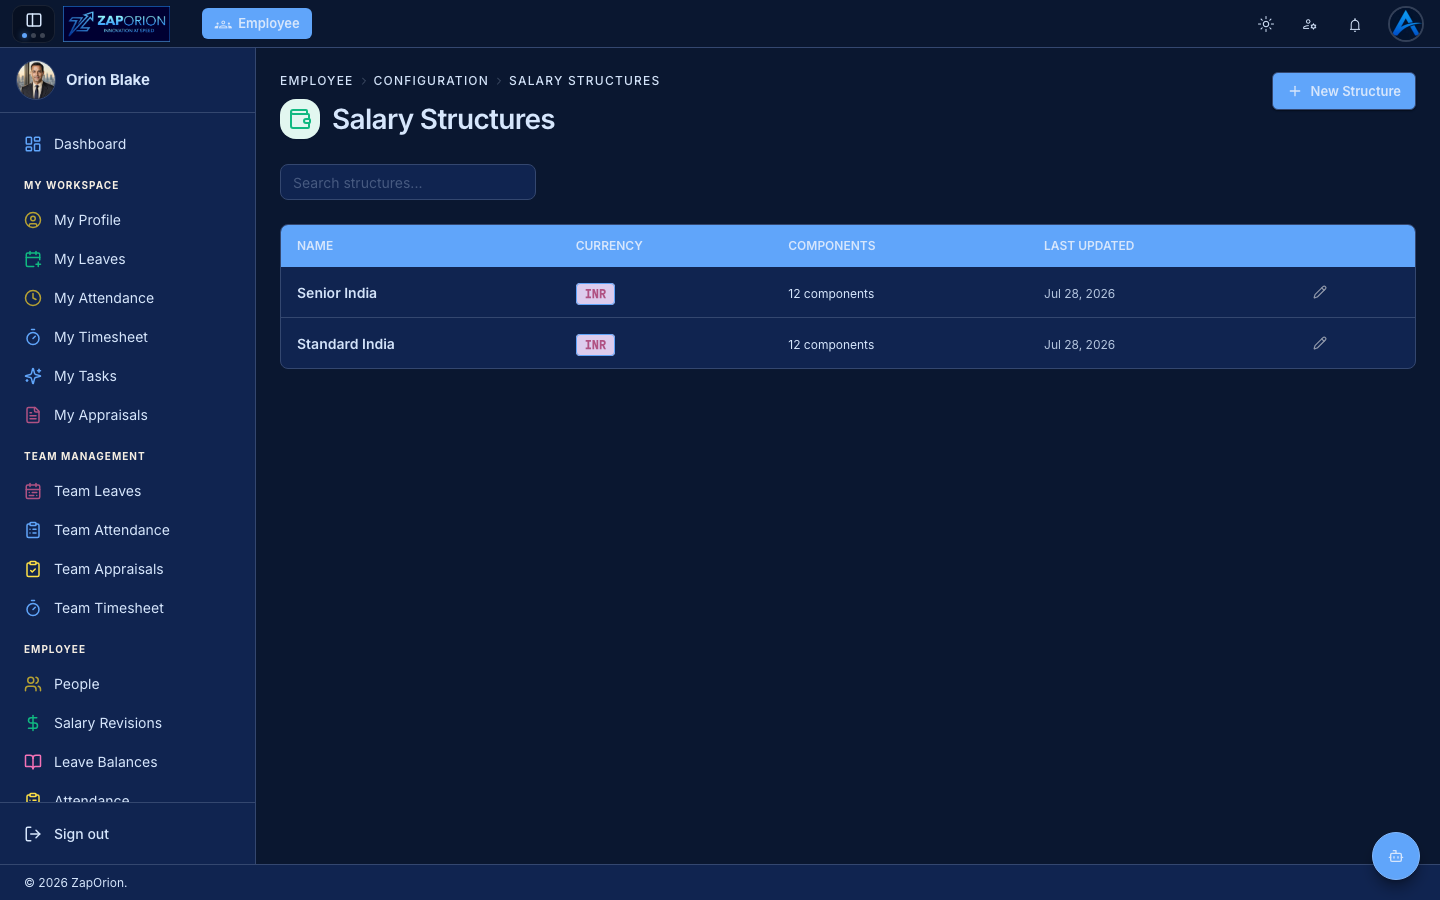Open the Standard India structure
1440x900 pixels.
coord(346,344)
